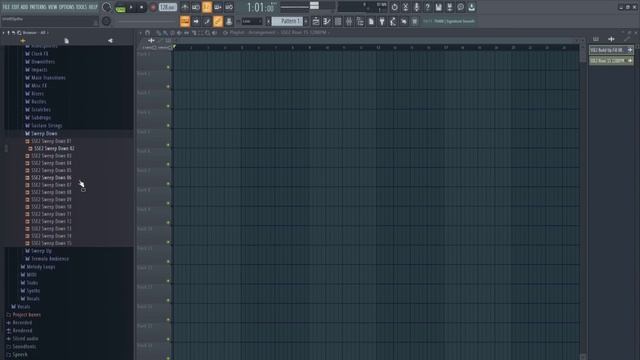Viewport: 640px width, 360px height.
Task: Click the highlighted download icon in top toolbar
Action: click(x=471, y=7)
